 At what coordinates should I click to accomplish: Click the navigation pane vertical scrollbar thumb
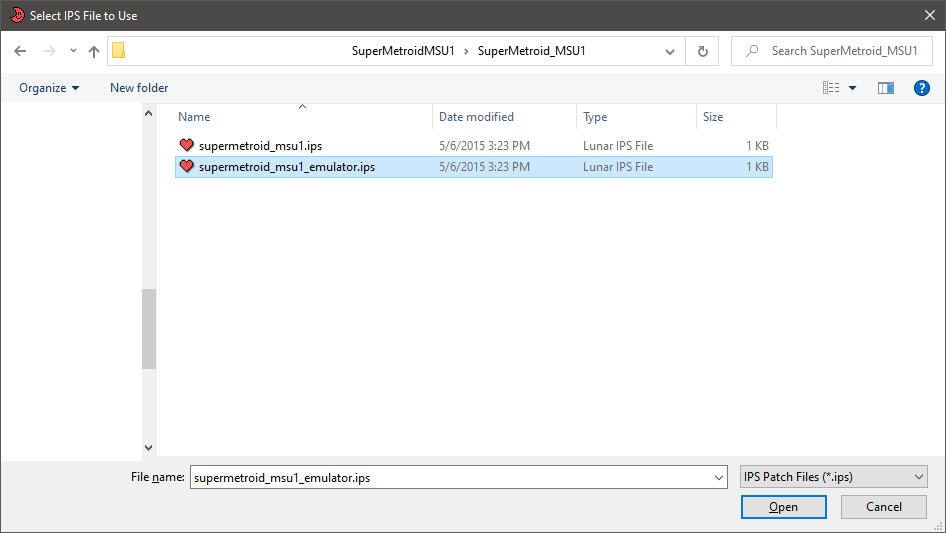pyautogui.click(x=149, y=329)
